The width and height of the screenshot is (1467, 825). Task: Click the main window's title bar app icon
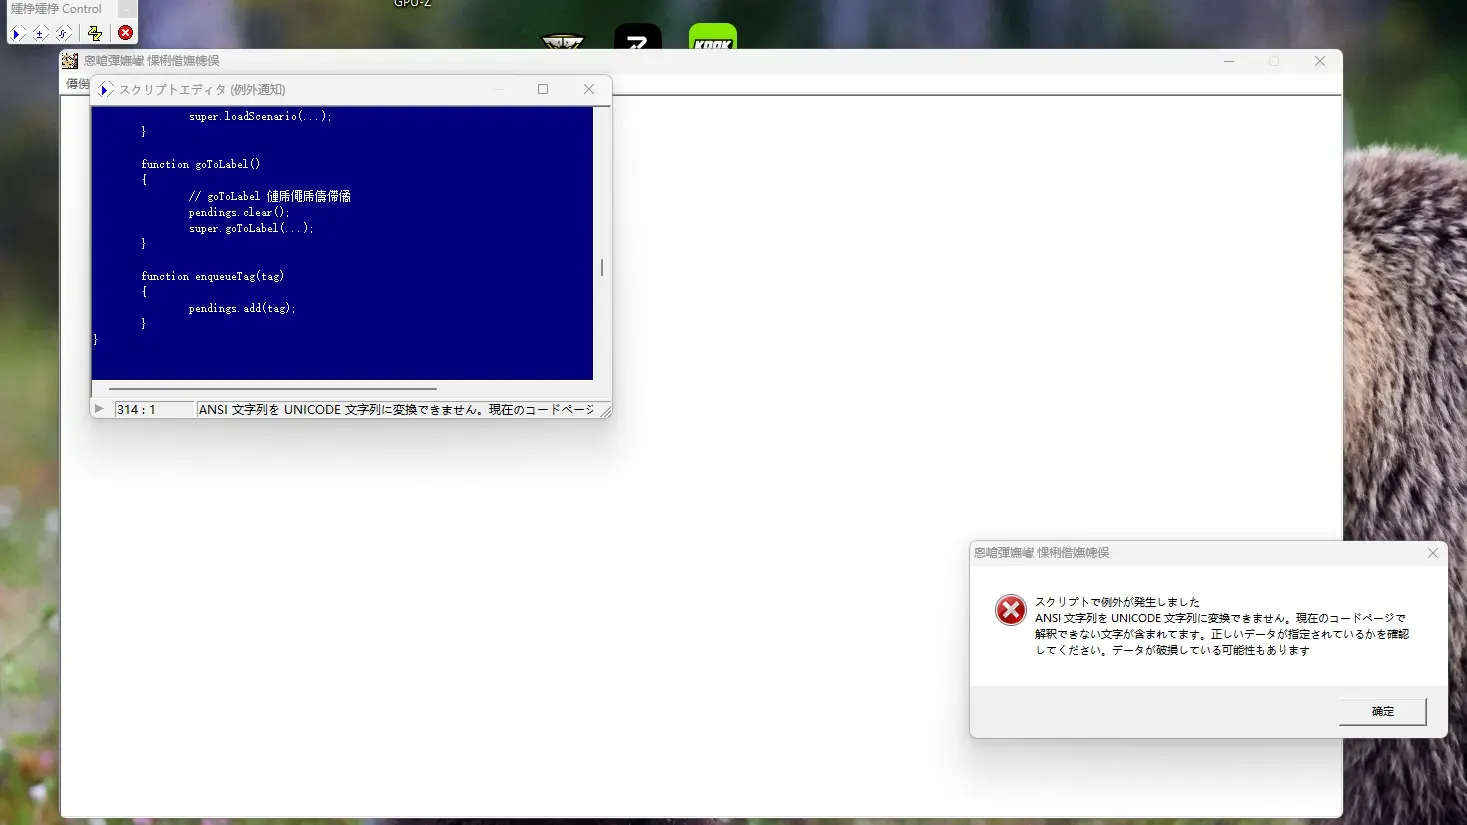(x=70, y=61)
